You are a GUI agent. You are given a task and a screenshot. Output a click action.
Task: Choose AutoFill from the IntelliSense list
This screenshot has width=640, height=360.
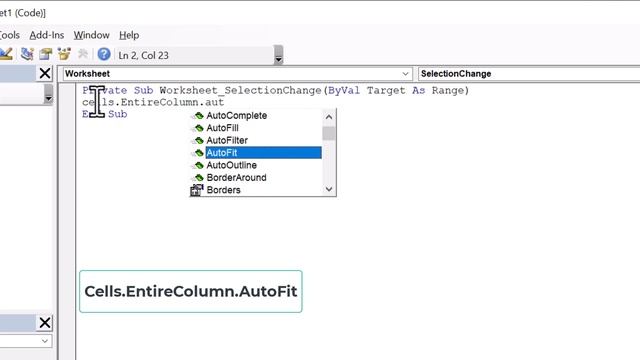click(x=222, y=128)
